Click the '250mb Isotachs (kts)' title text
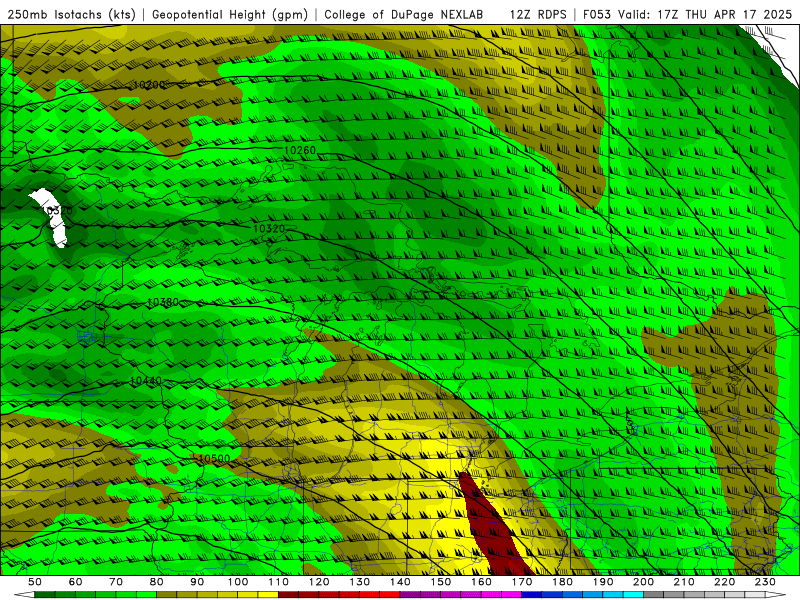The height and width of the screenshot is (600, 800). [x=72, y=15]
